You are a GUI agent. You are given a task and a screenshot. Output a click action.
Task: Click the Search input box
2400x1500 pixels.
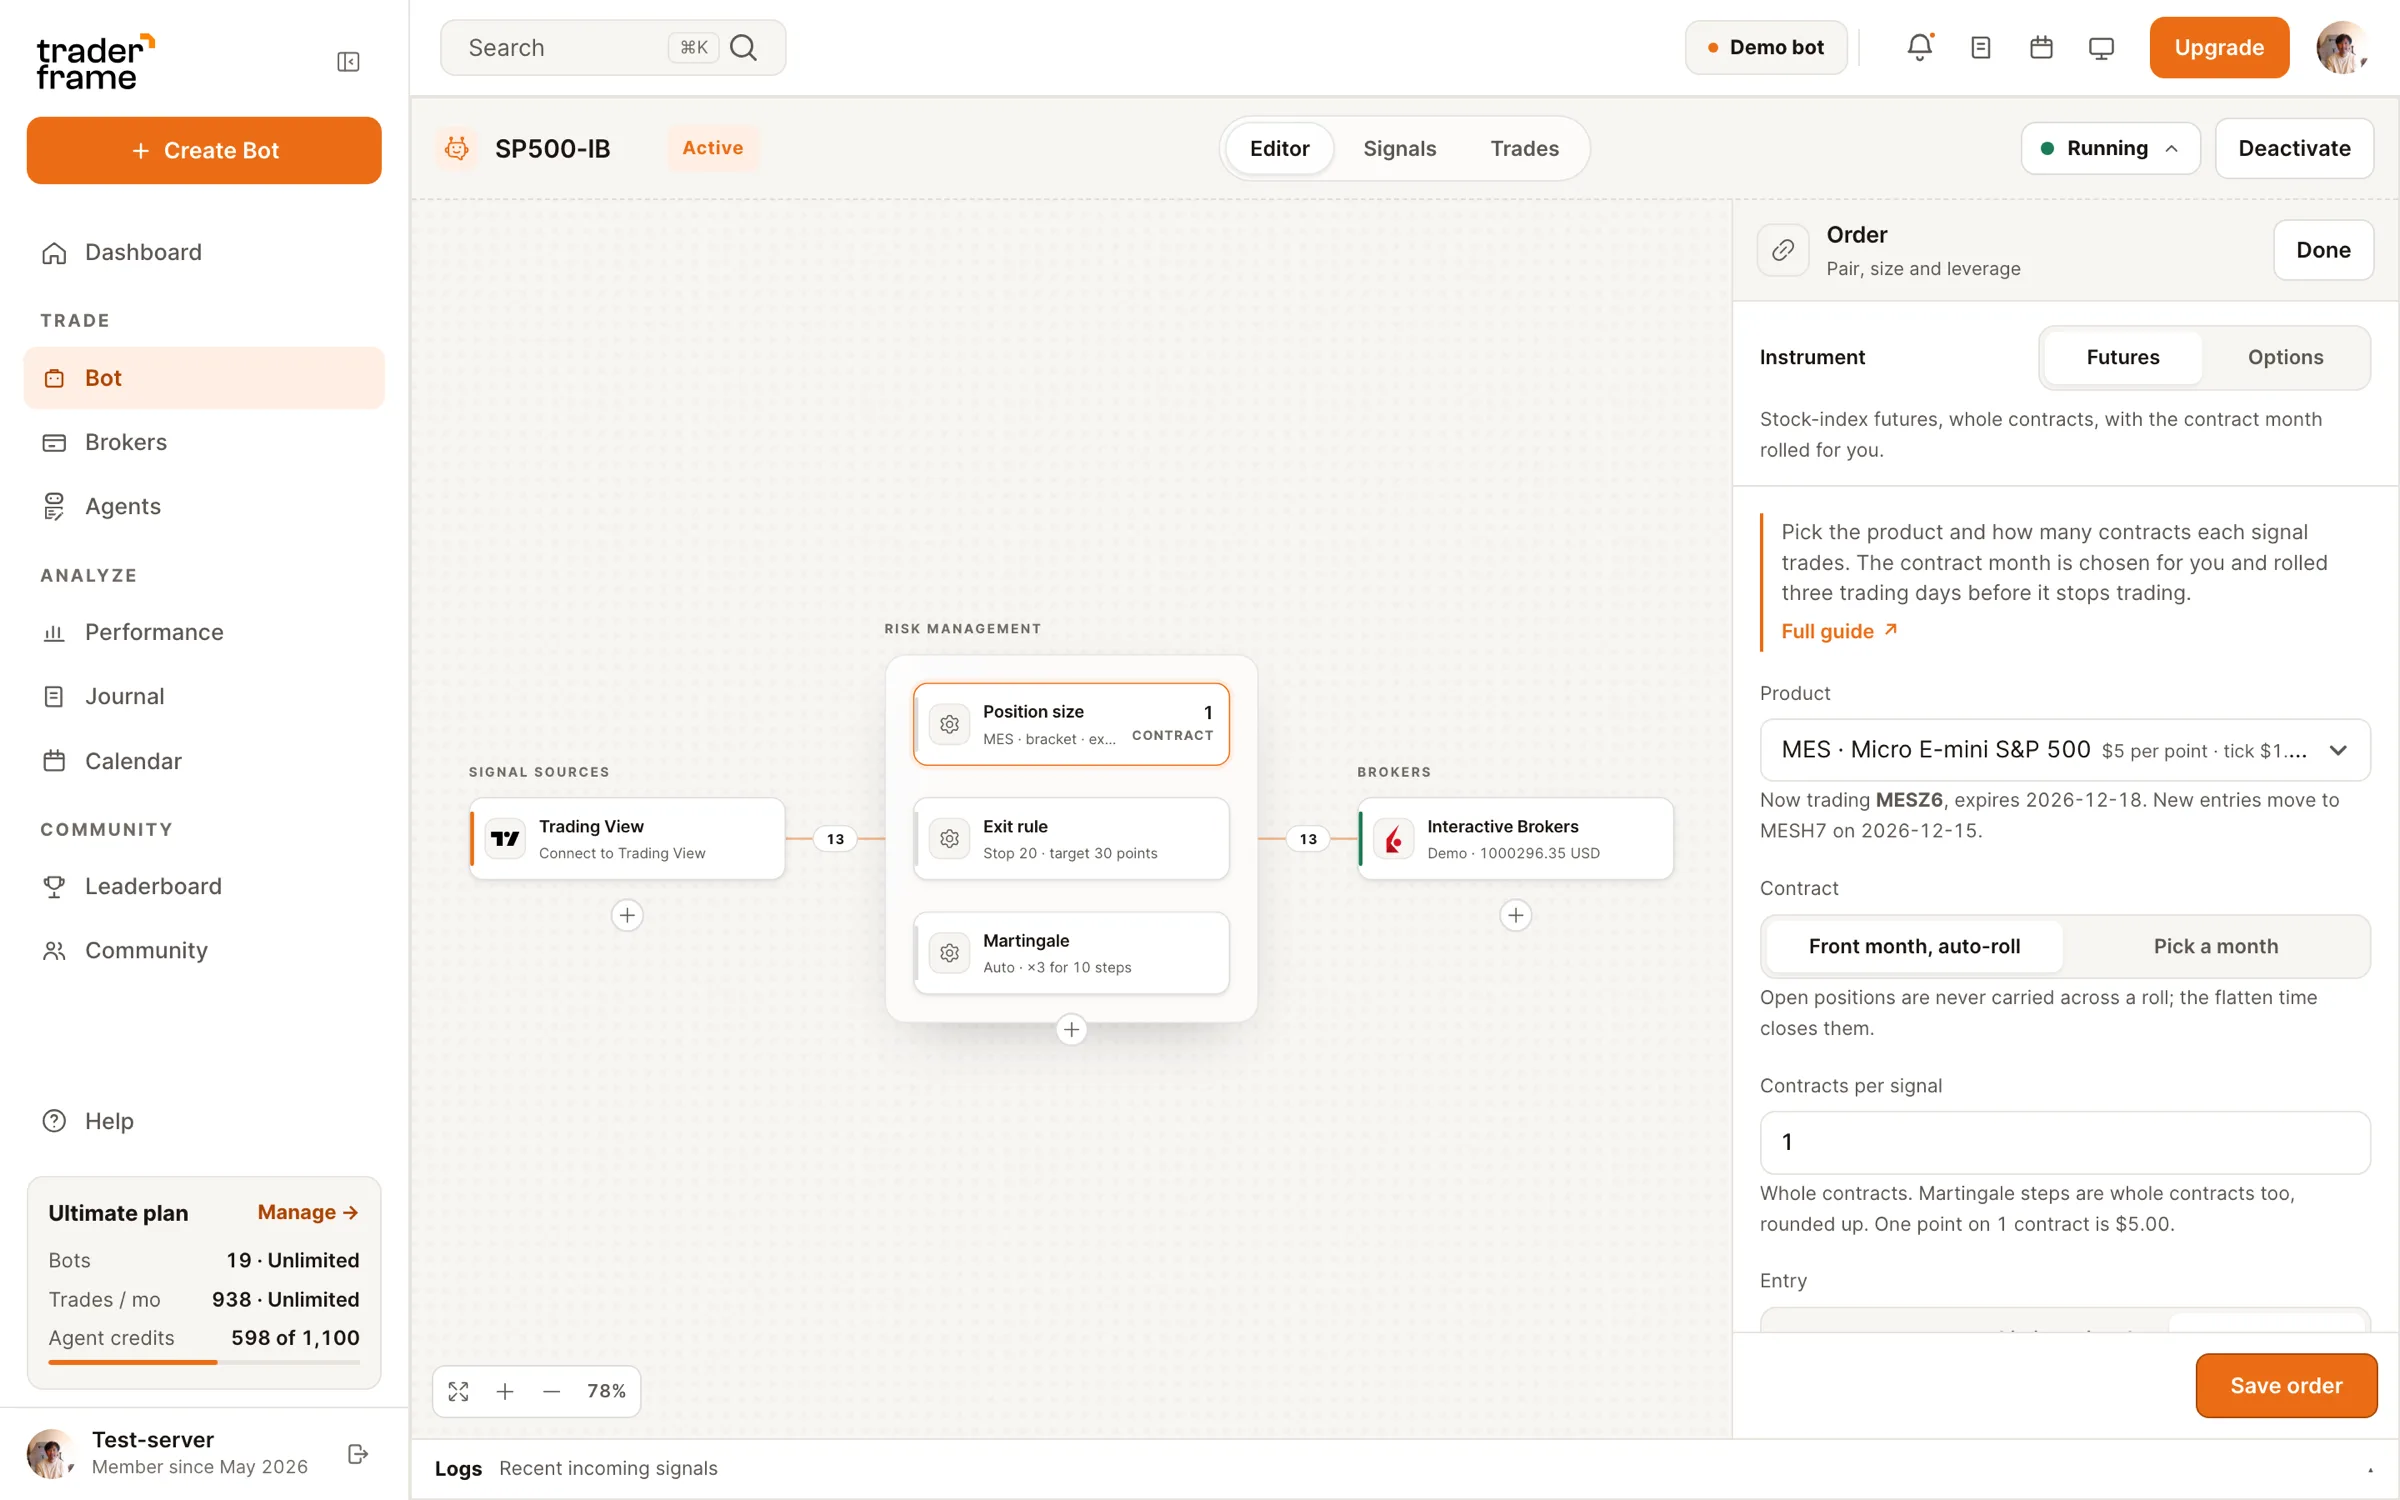[x=613, y=47]
